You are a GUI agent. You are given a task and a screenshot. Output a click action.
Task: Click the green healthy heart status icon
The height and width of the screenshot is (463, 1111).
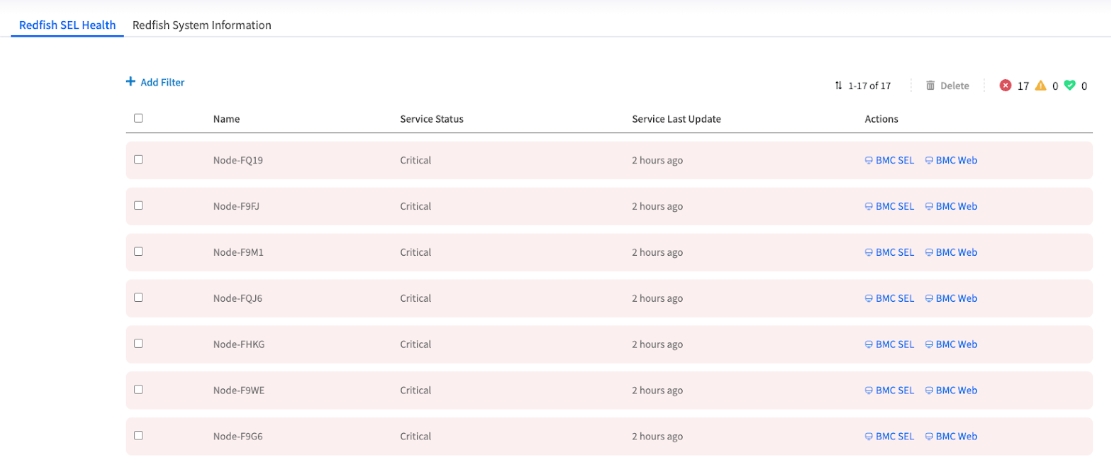coord(1069,86)
